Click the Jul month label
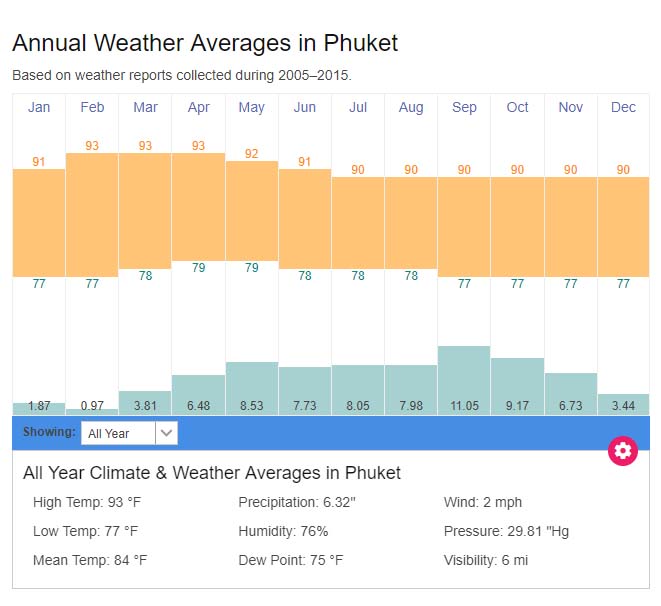661x606 pixels. pyautogui.click(x=358, y=108)
